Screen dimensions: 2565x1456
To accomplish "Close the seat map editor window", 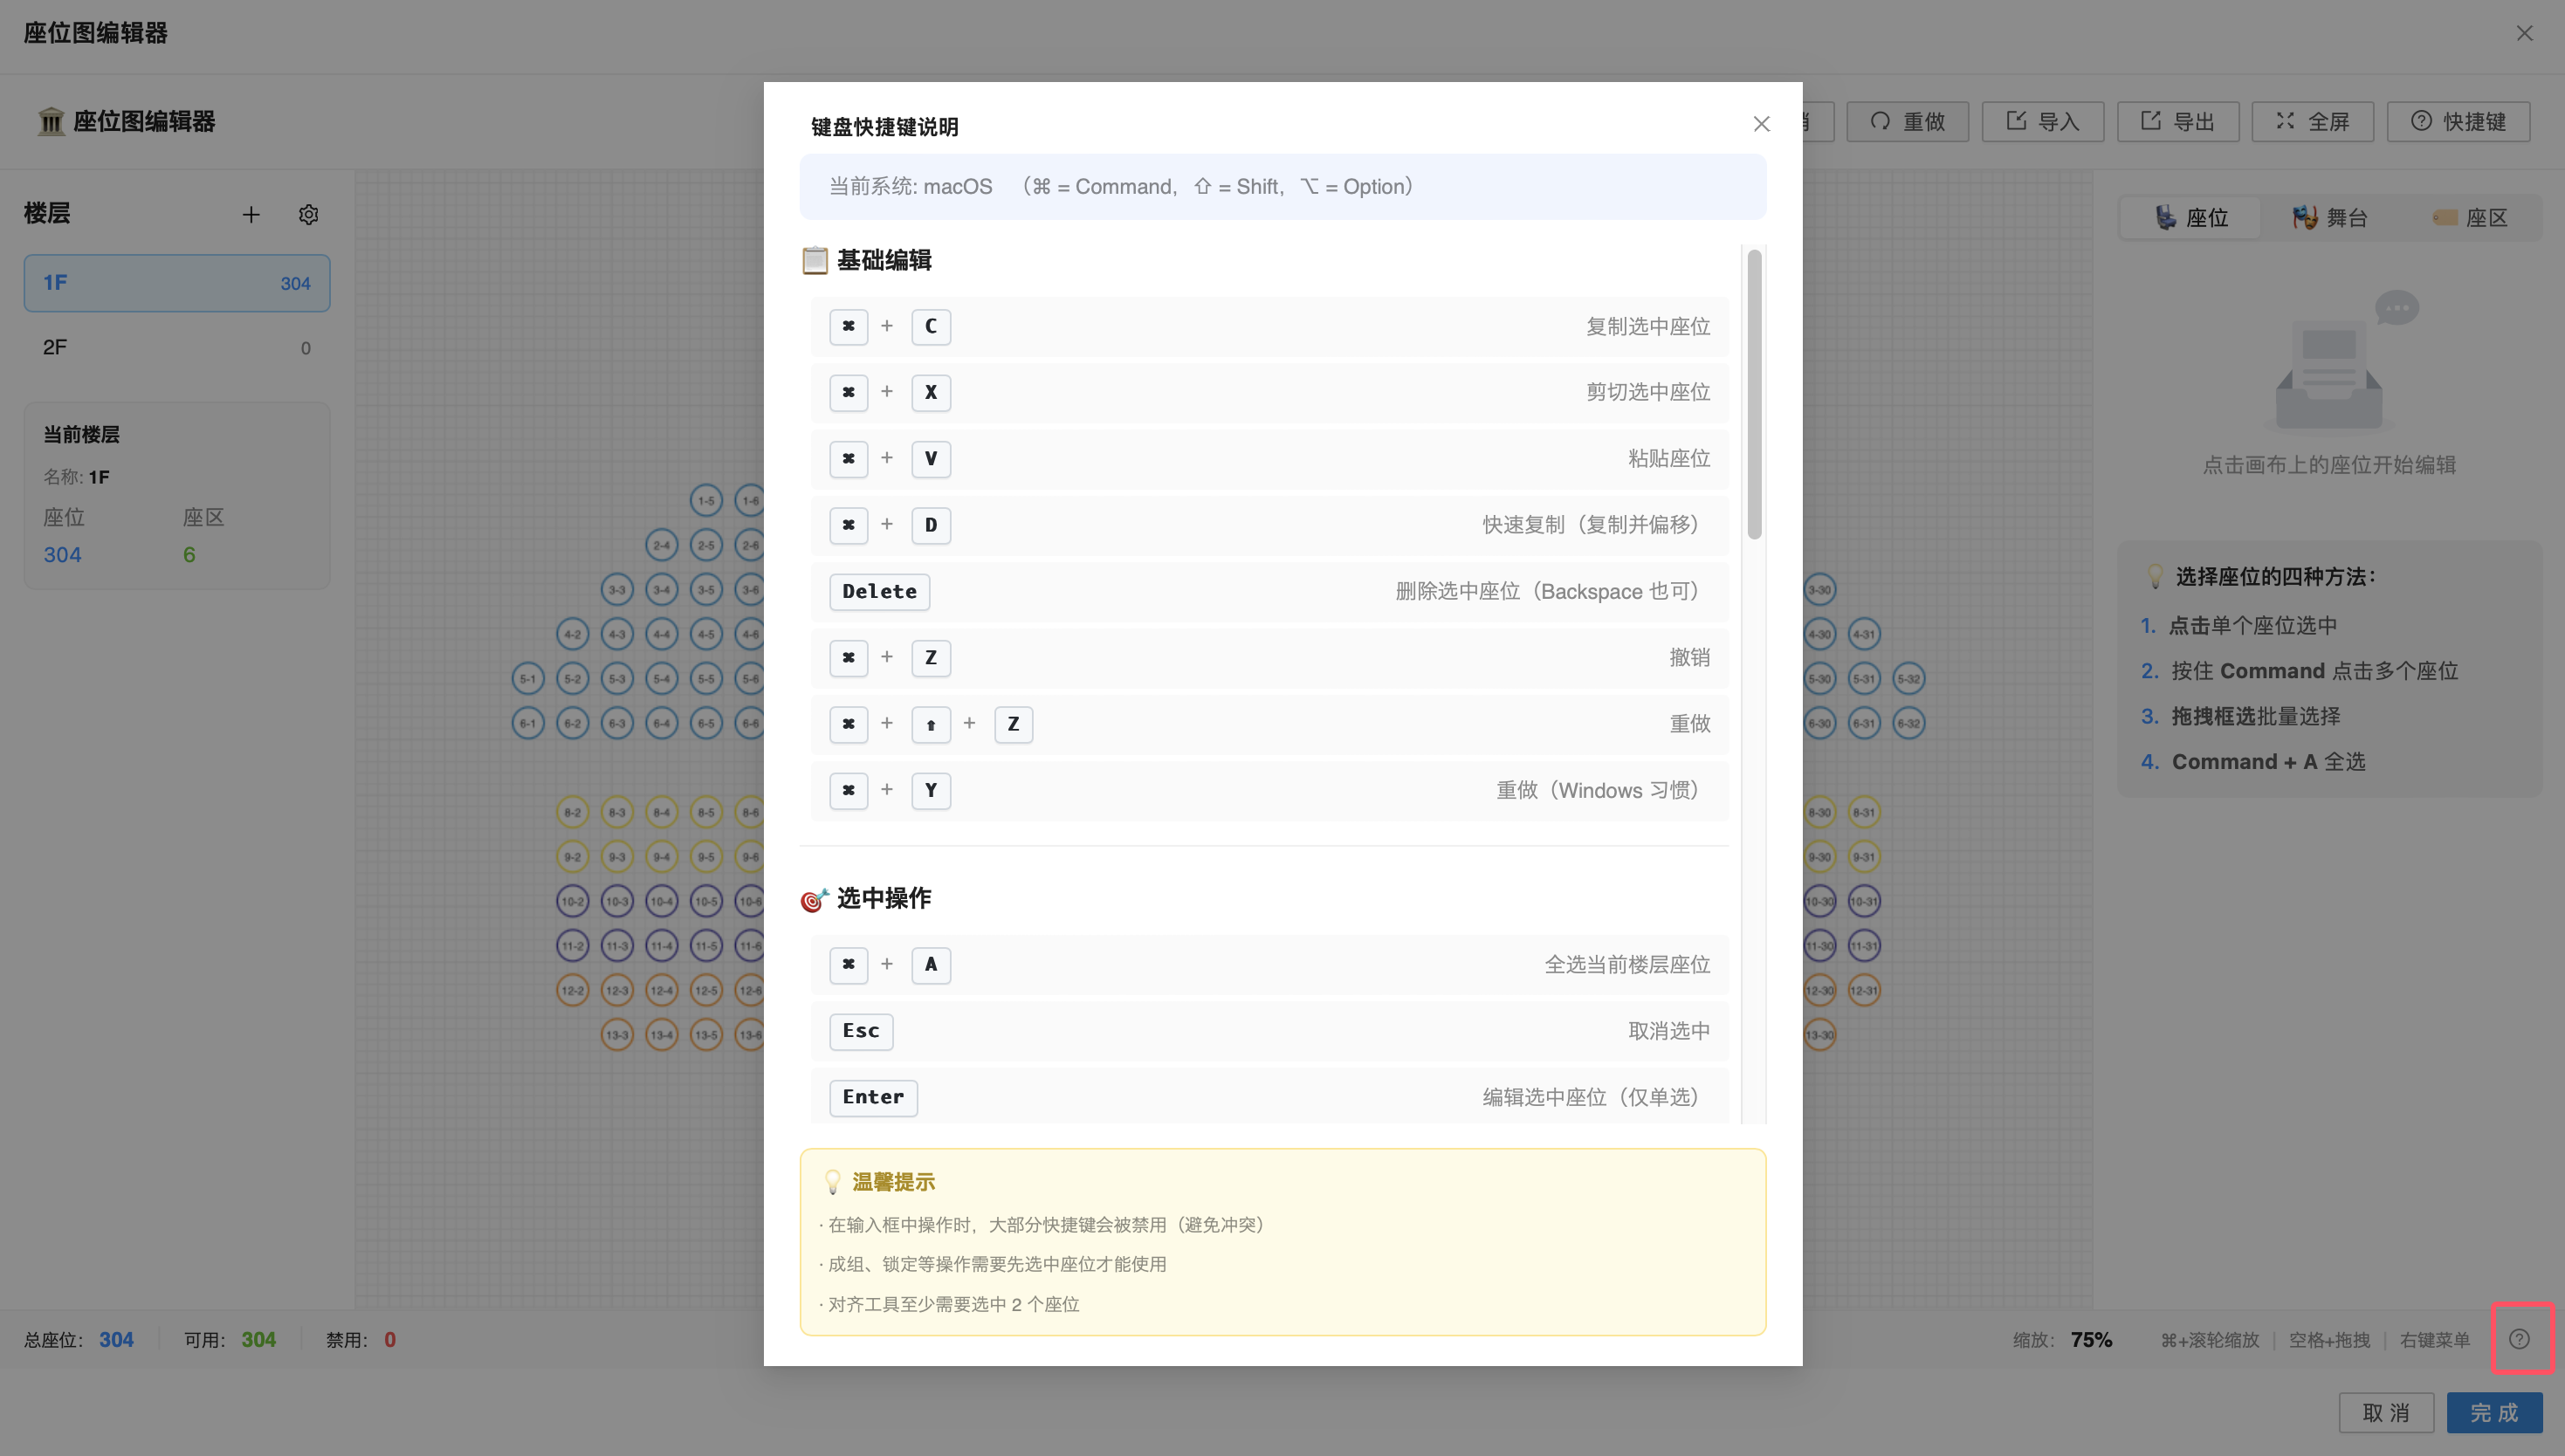I will (x=2524, y=34).
